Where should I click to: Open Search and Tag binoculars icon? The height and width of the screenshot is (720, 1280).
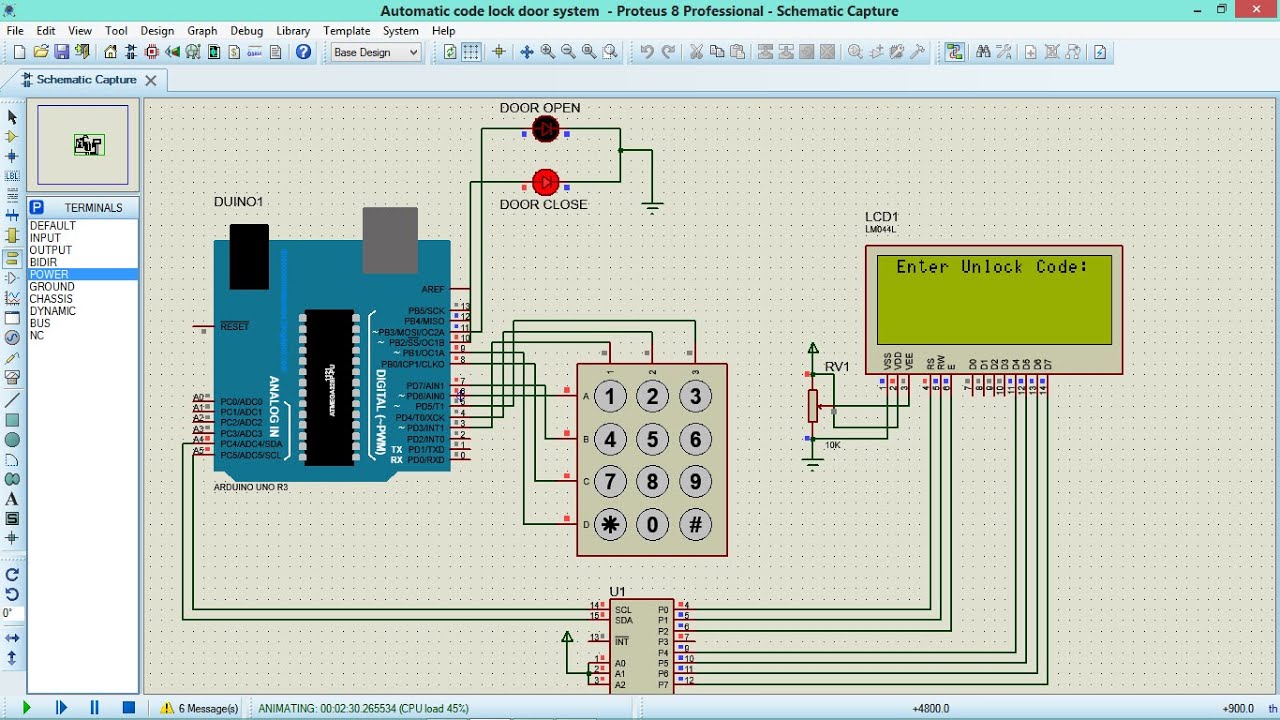pos(982,52)
